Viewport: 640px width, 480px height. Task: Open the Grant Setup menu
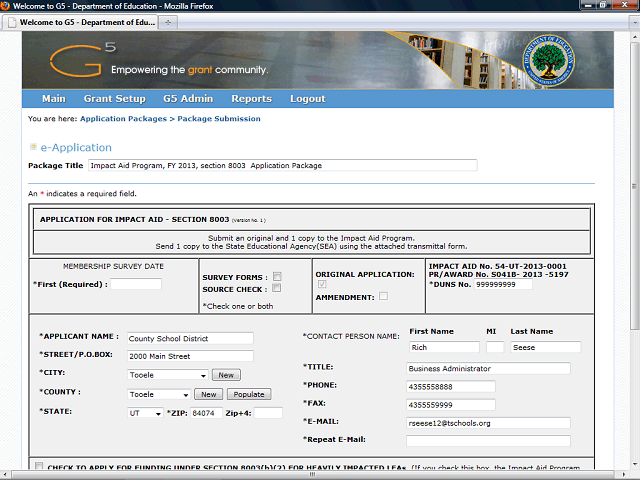click(114, 99)
